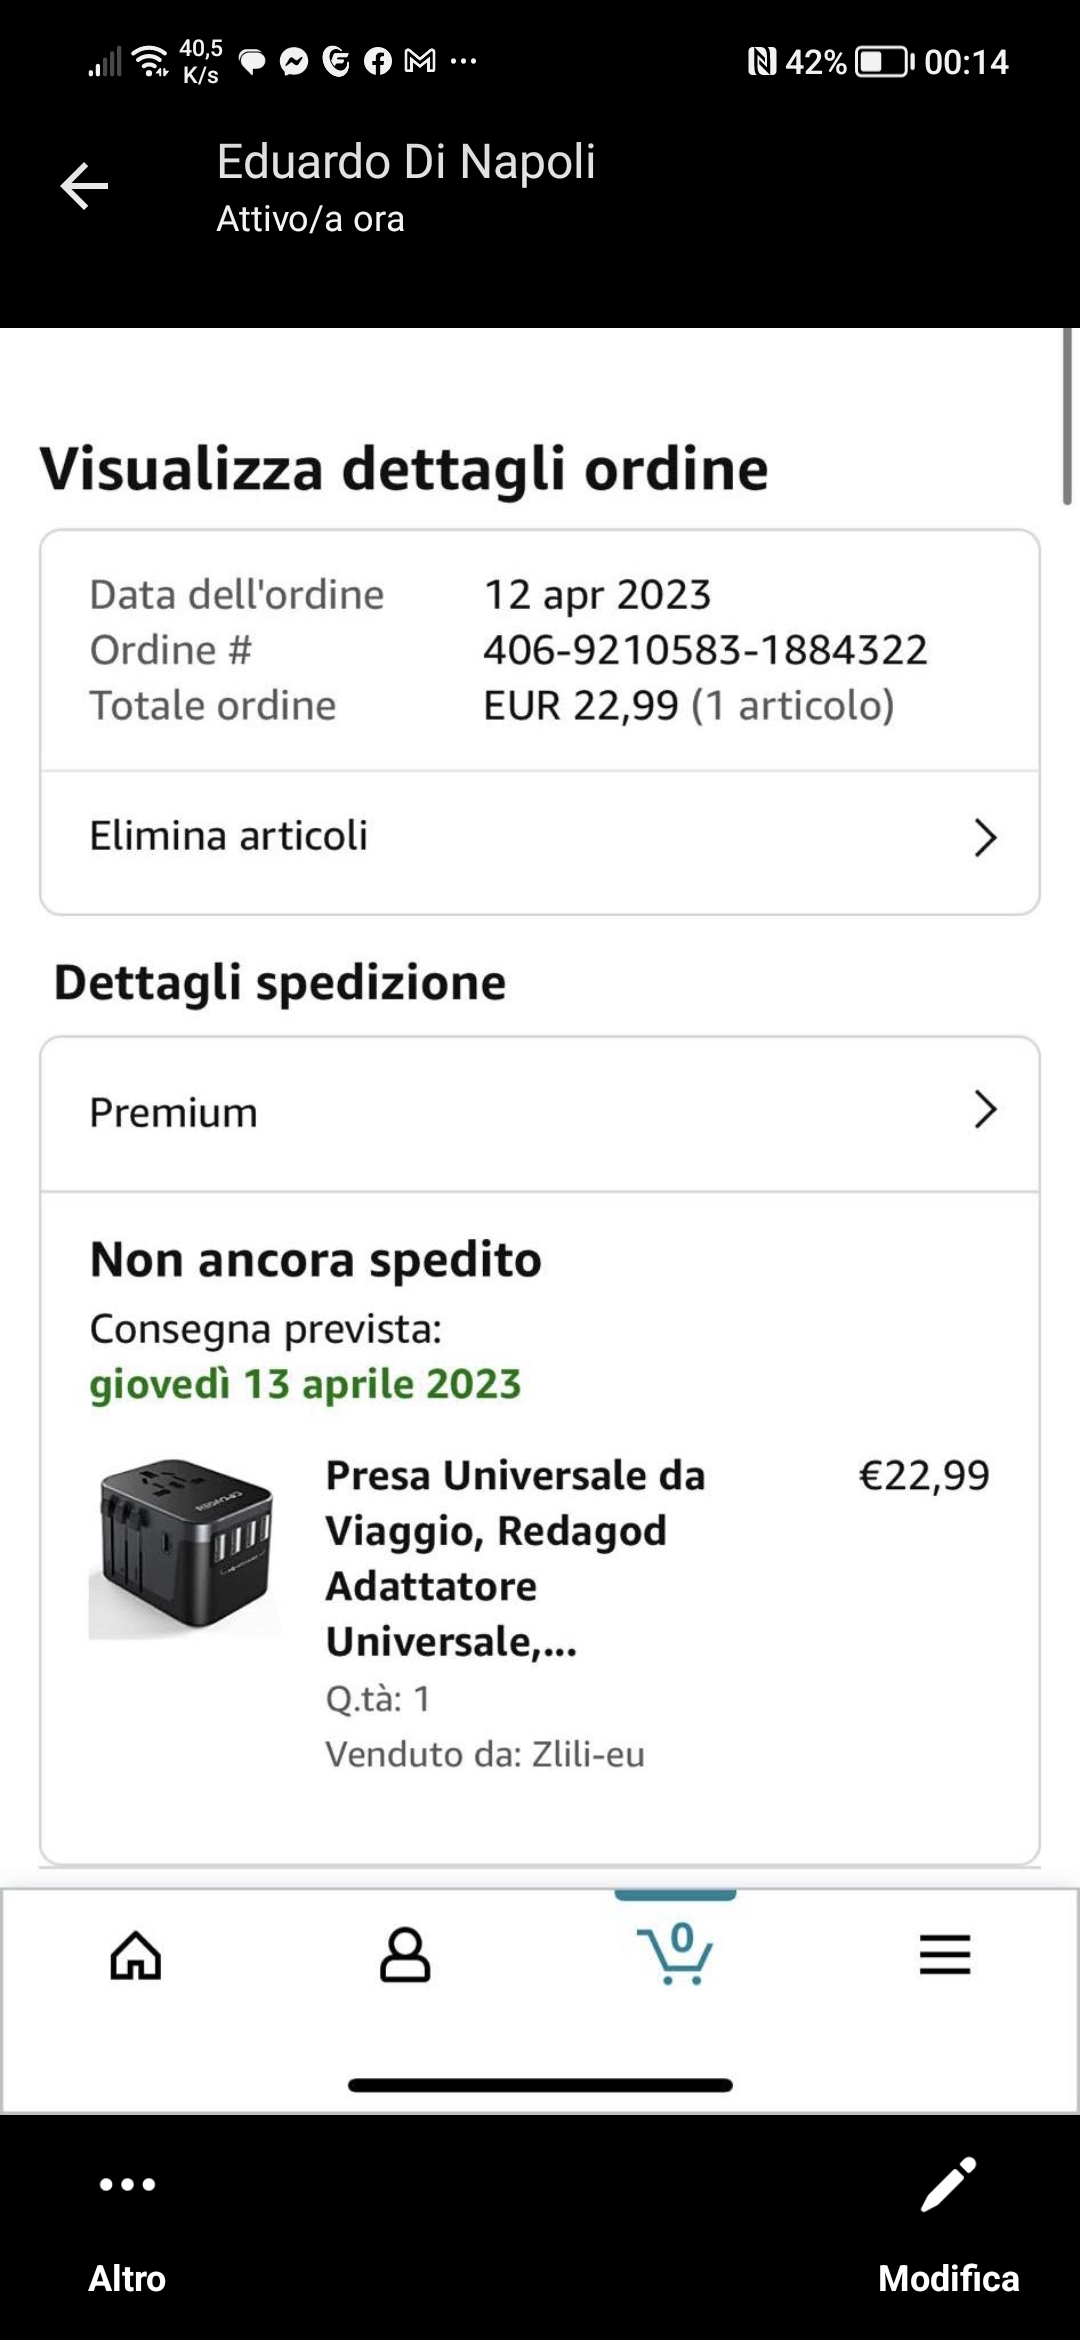Viewport: 1080px width, 2340px height.
Task: Expand the Elimina articoli chevron
Action: pos(985,838)
